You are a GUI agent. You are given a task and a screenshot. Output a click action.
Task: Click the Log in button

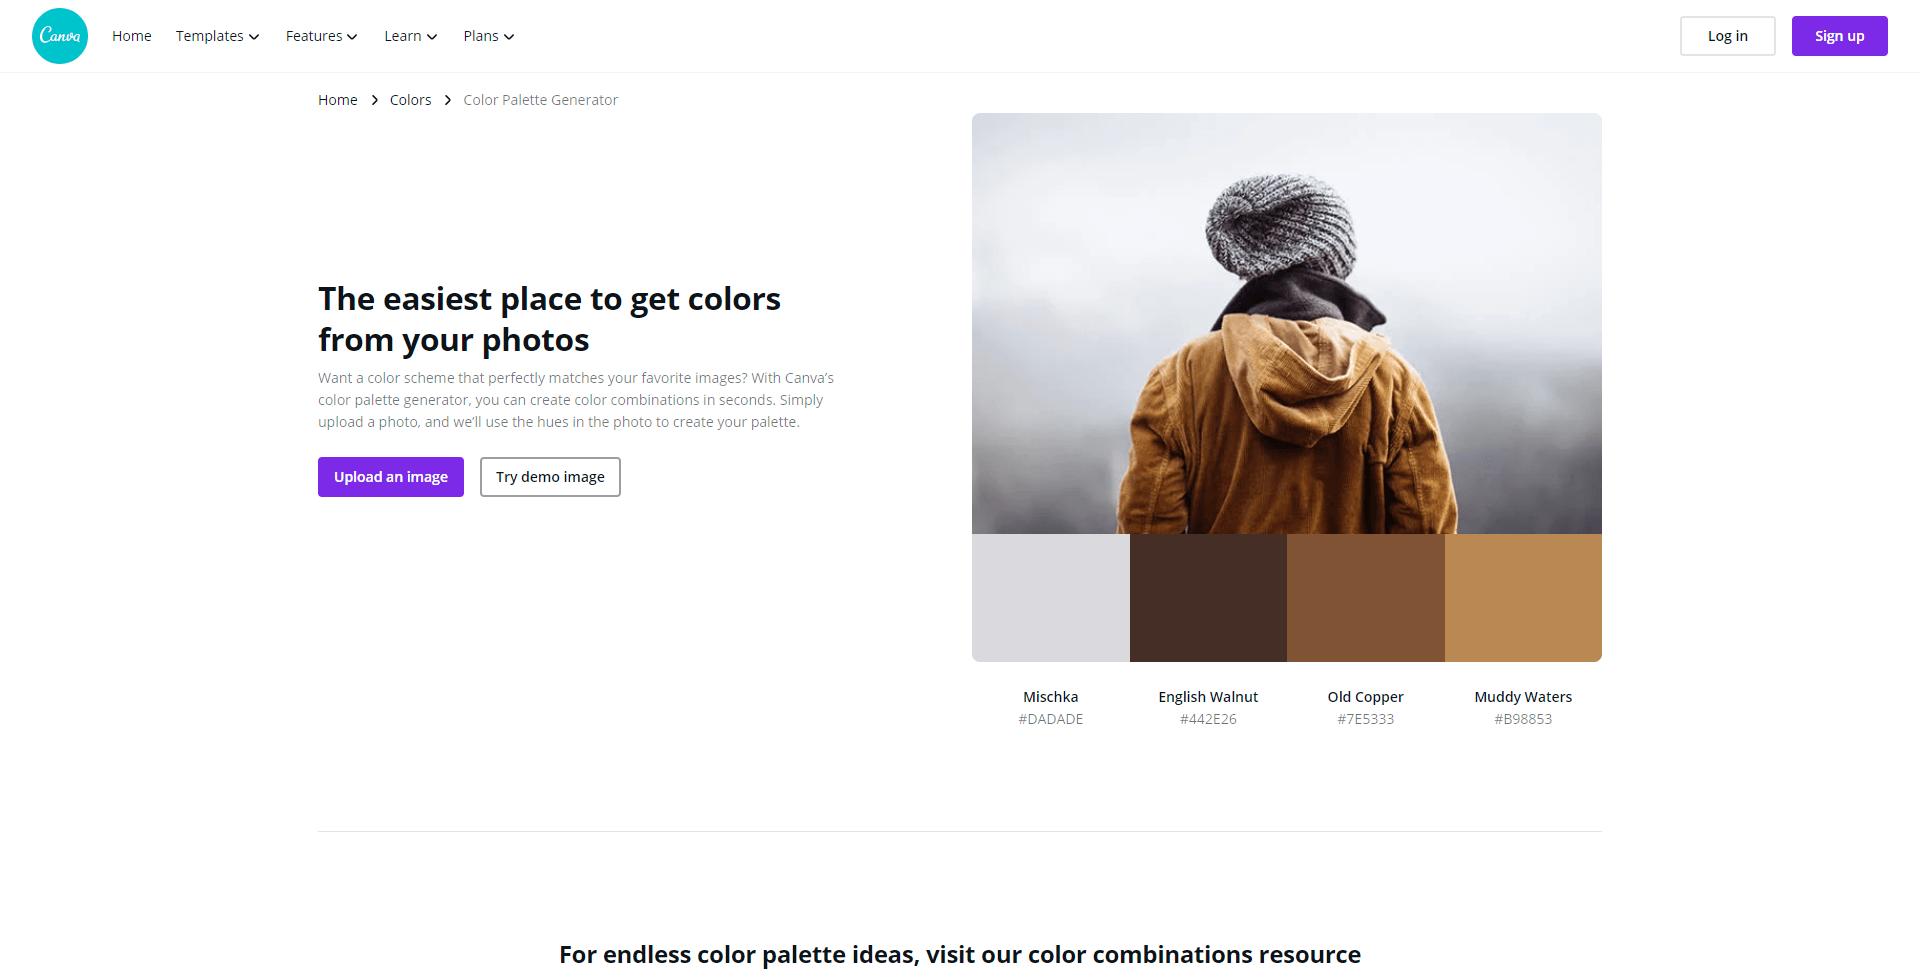(x=1727, y=36)
